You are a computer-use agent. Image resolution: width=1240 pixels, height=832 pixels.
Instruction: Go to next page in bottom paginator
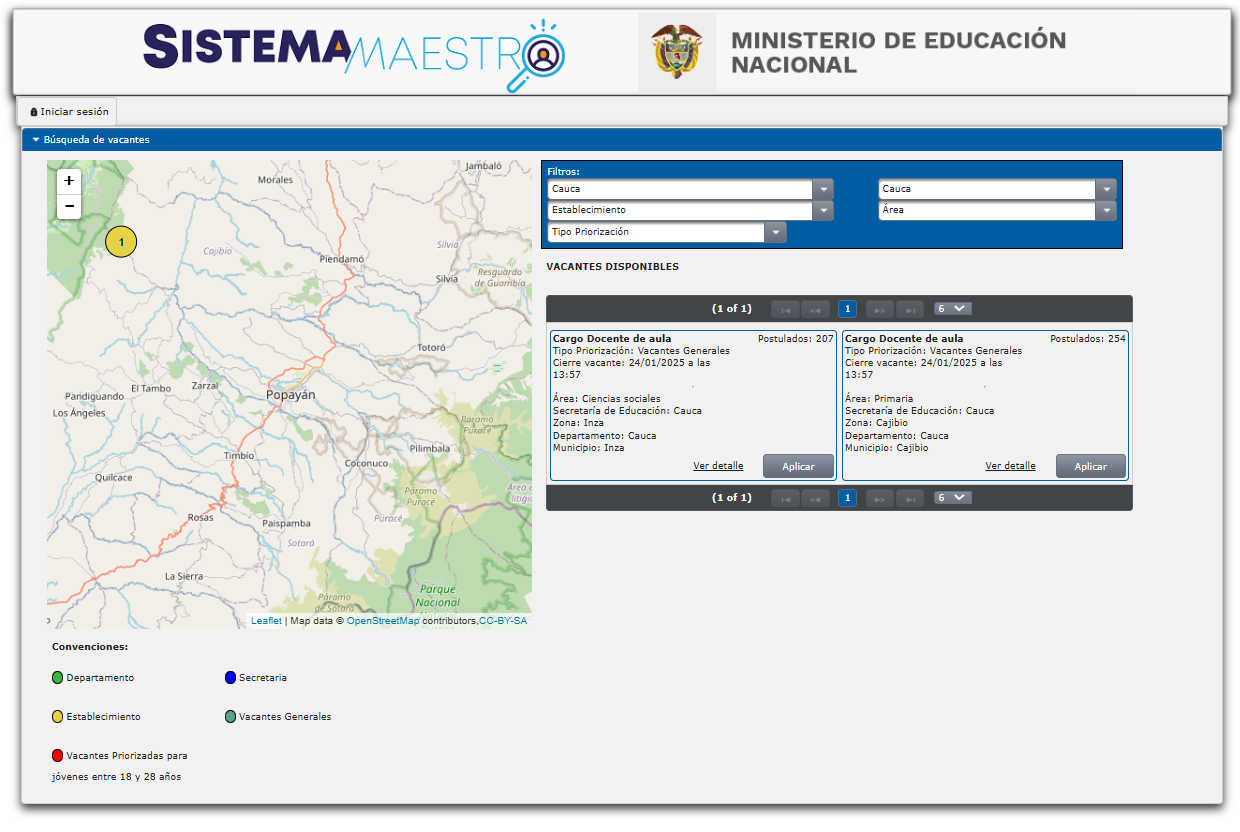(x=880, y=498)
